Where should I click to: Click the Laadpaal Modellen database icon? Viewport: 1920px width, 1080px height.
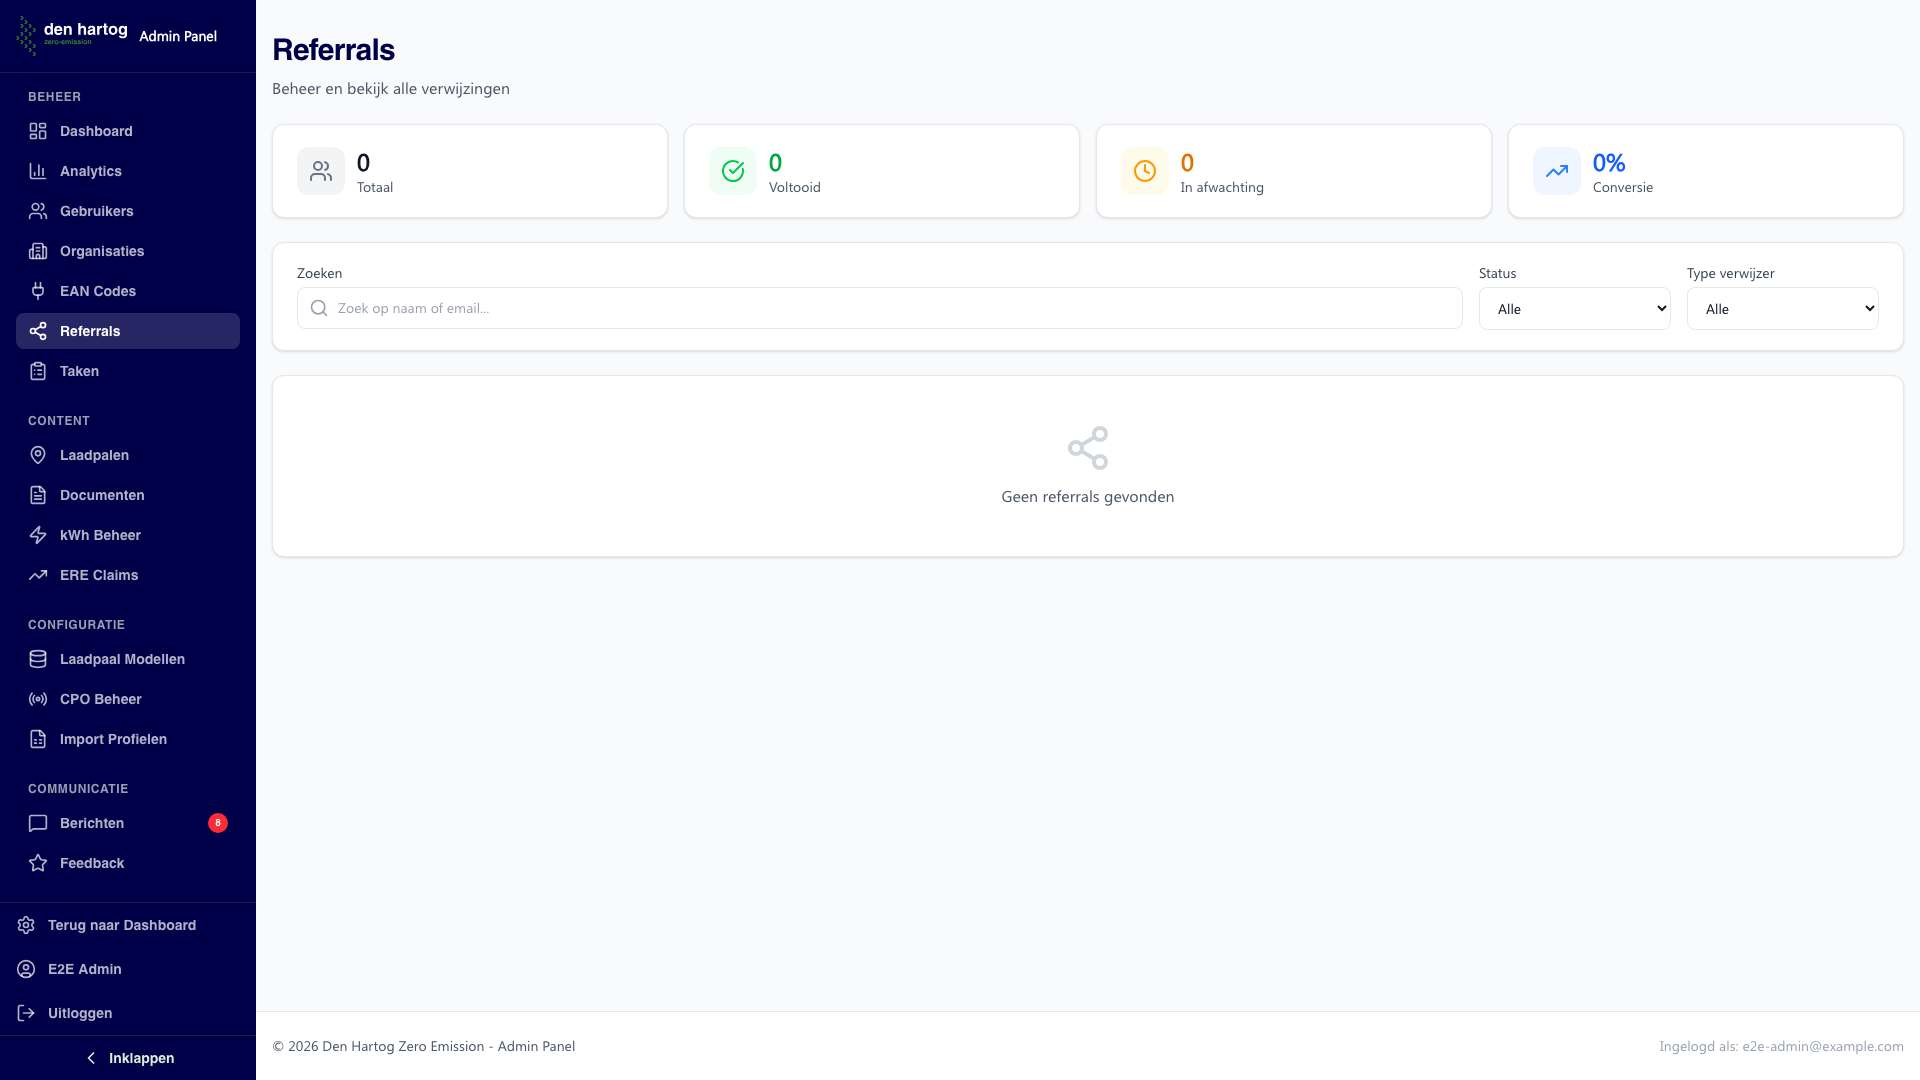click(38, 659)
